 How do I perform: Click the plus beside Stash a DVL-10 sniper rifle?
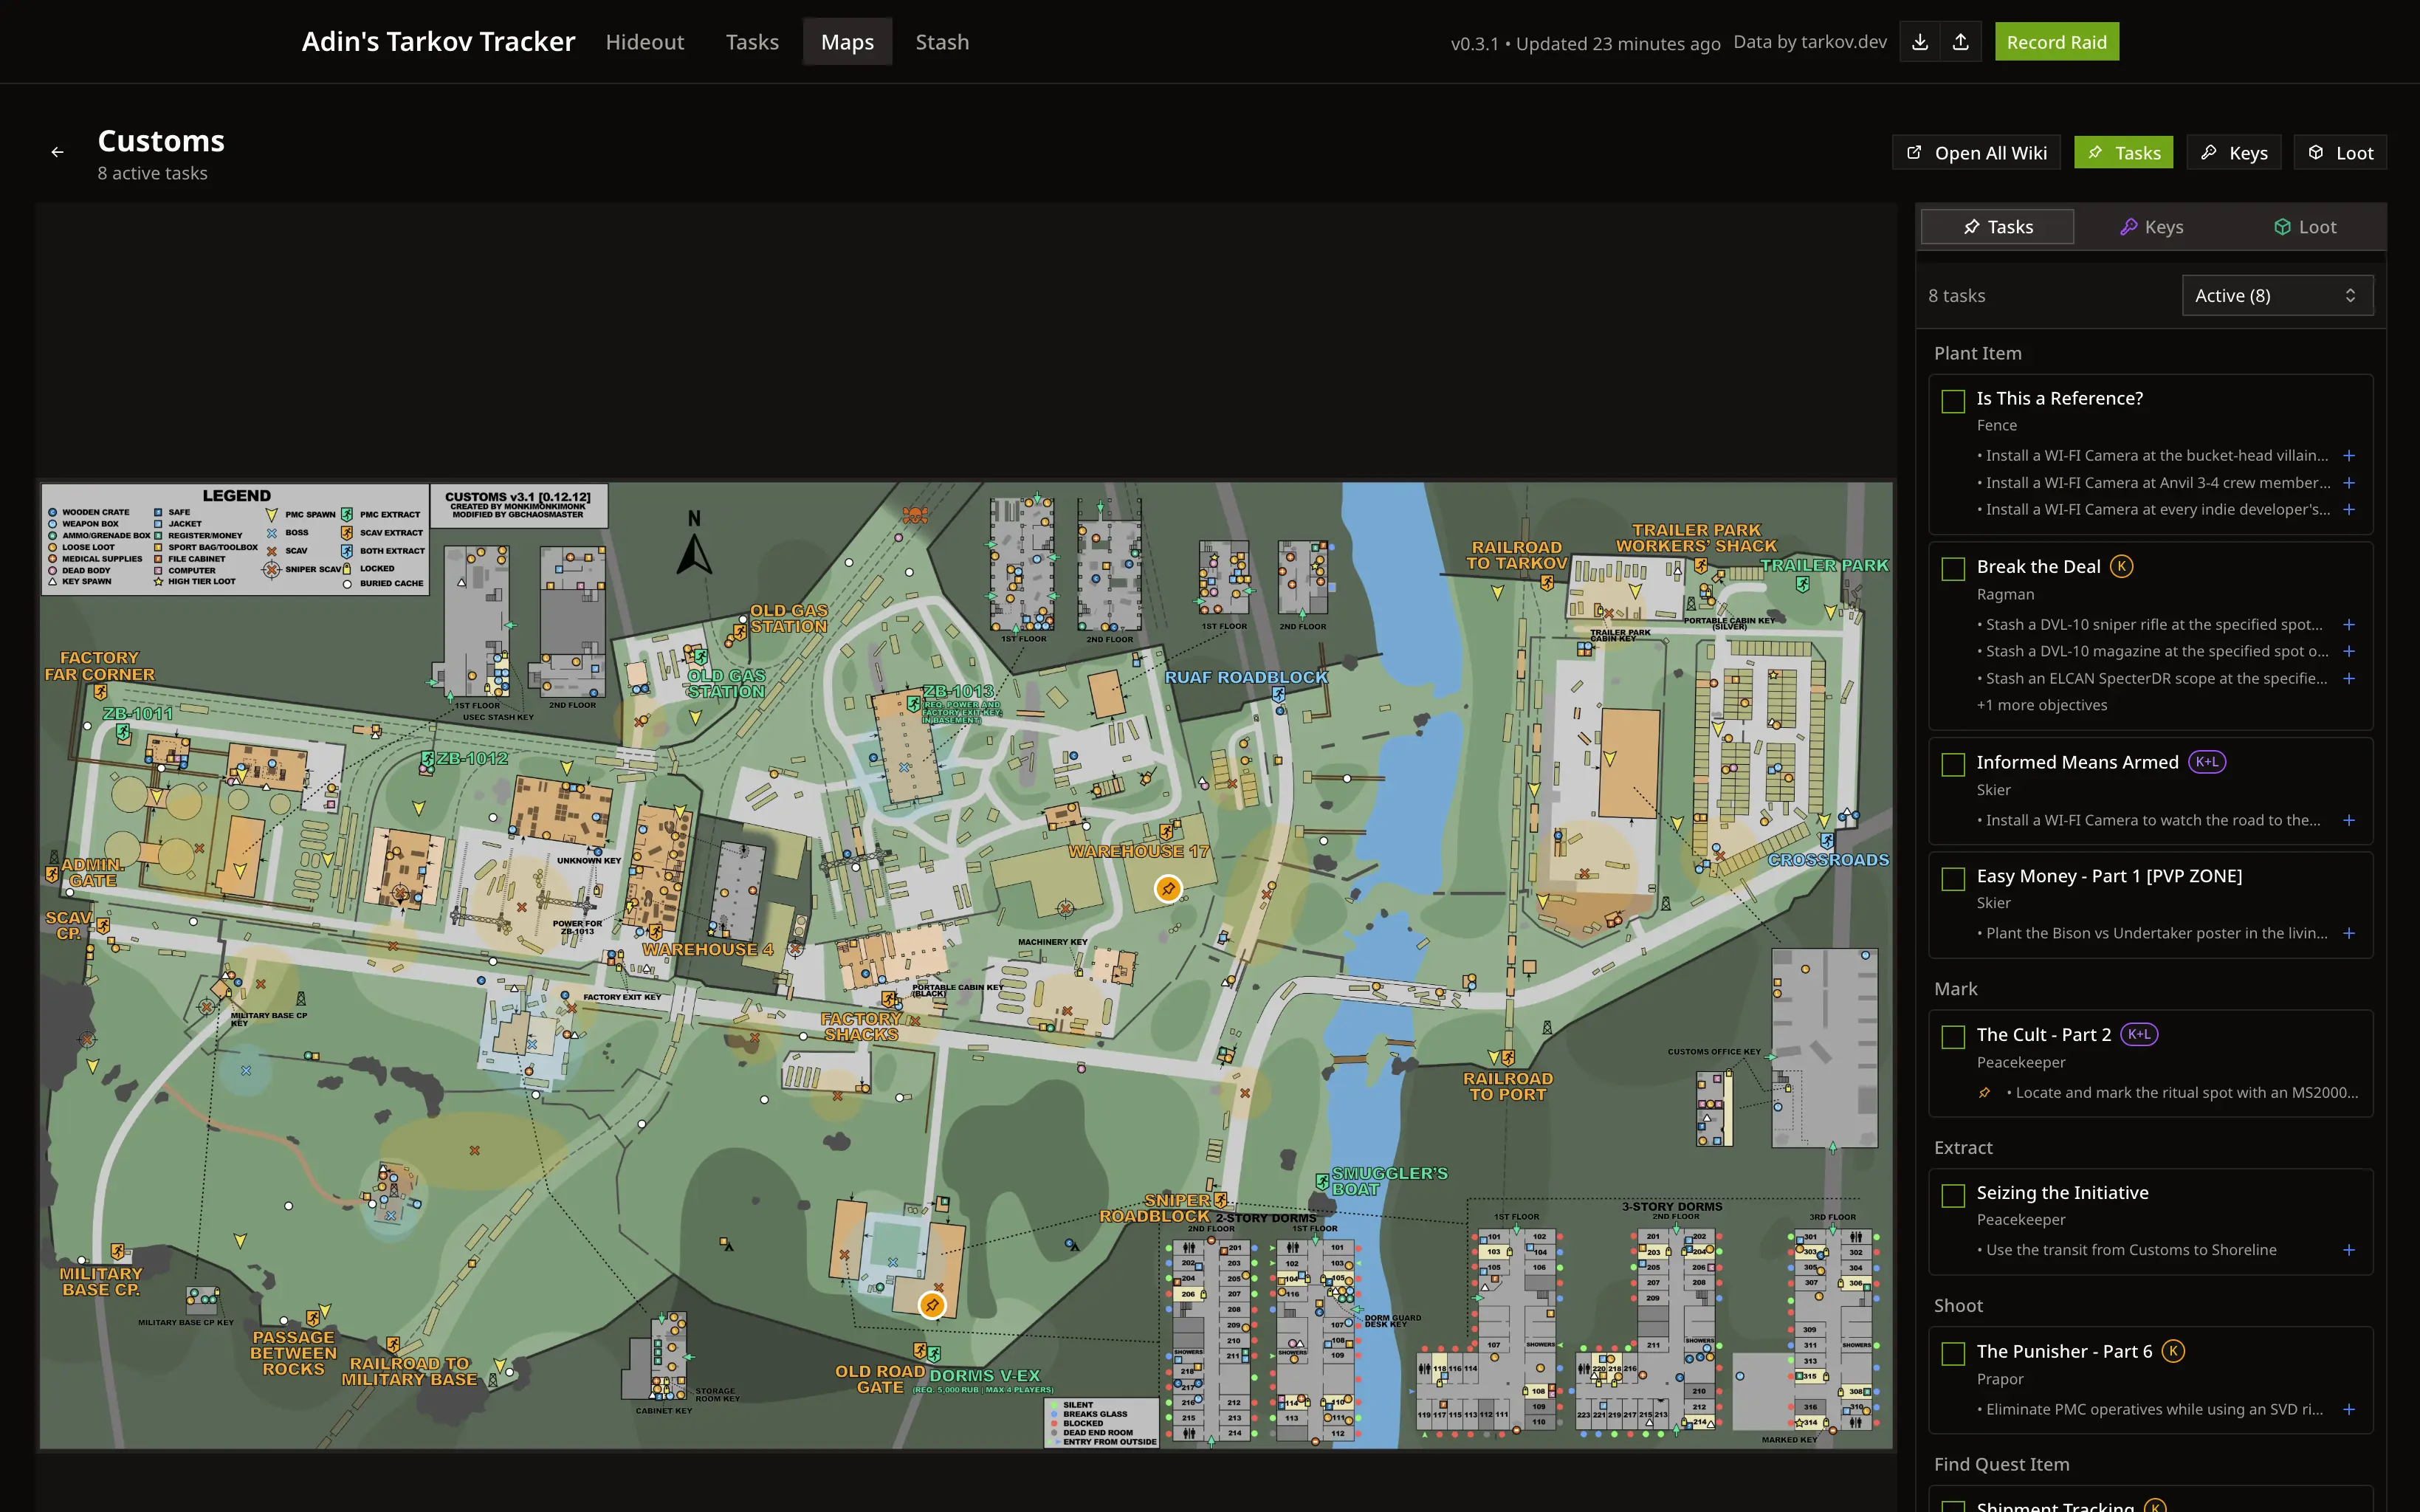[2349, 624]
